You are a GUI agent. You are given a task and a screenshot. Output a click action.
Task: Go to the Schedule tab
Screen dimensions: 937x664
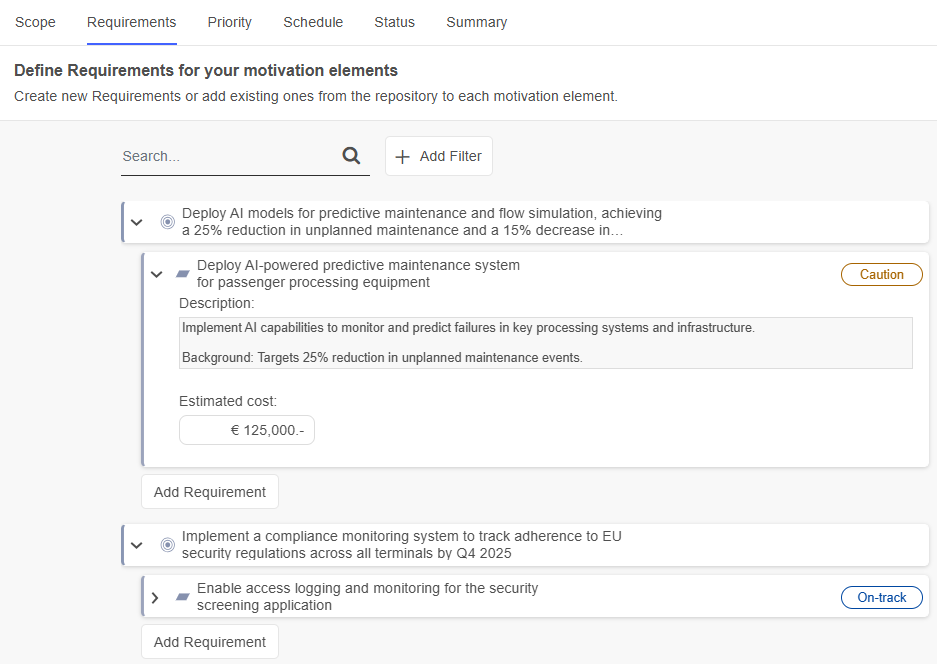(x=313, y=22)
